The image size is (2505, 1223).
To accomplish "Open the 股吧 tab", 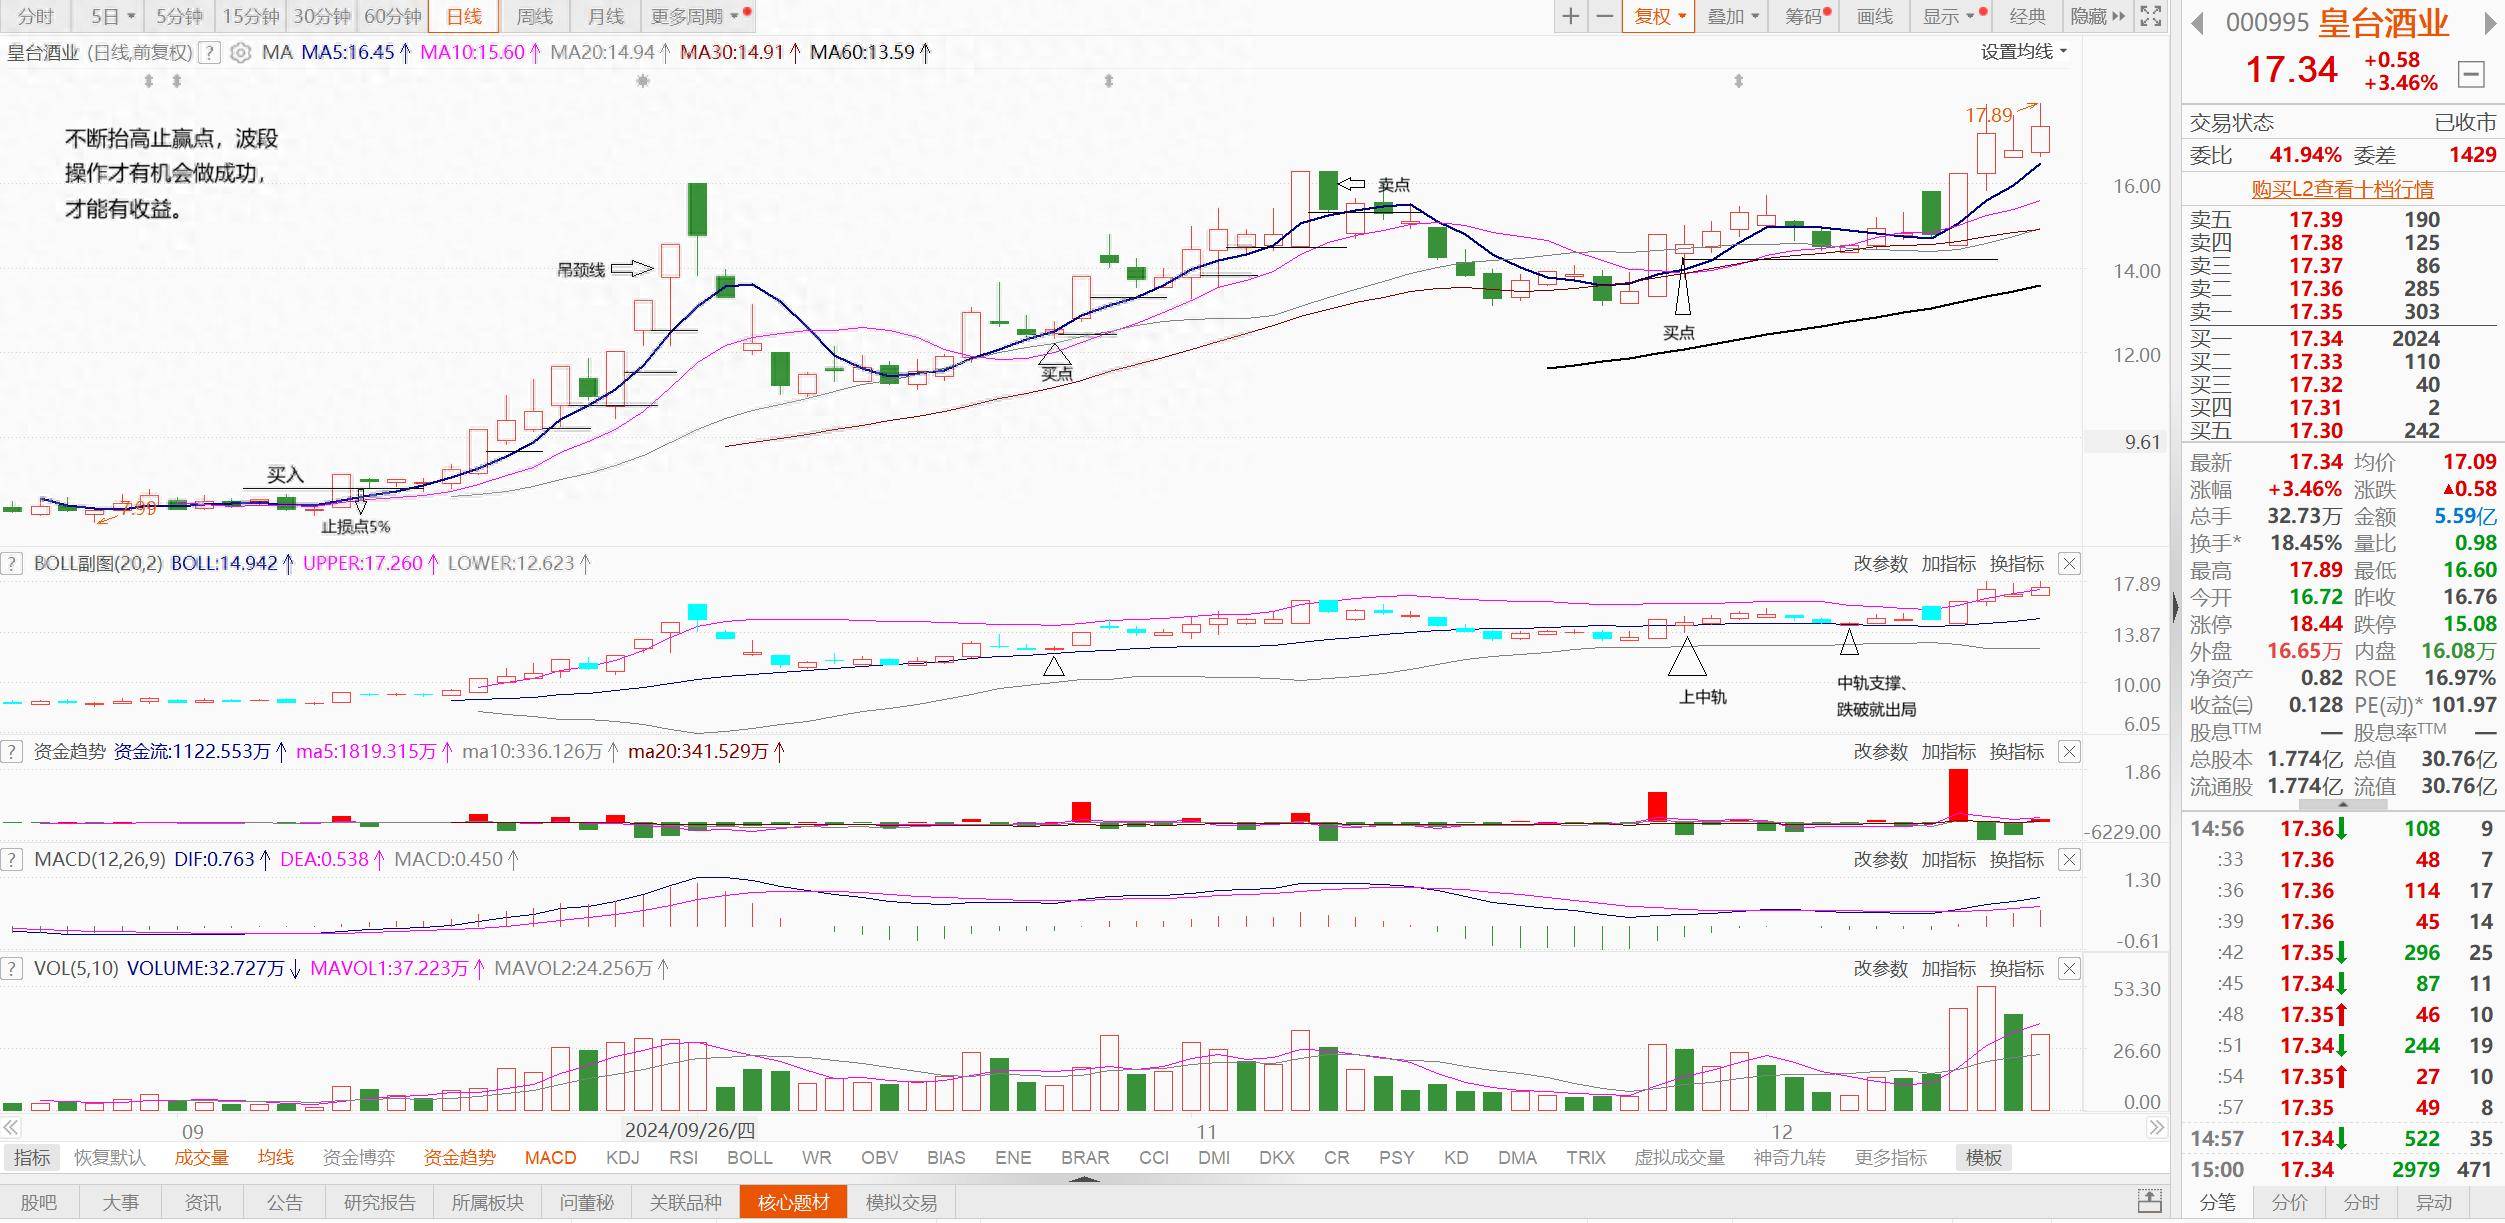I will [x=38, y=1202].
